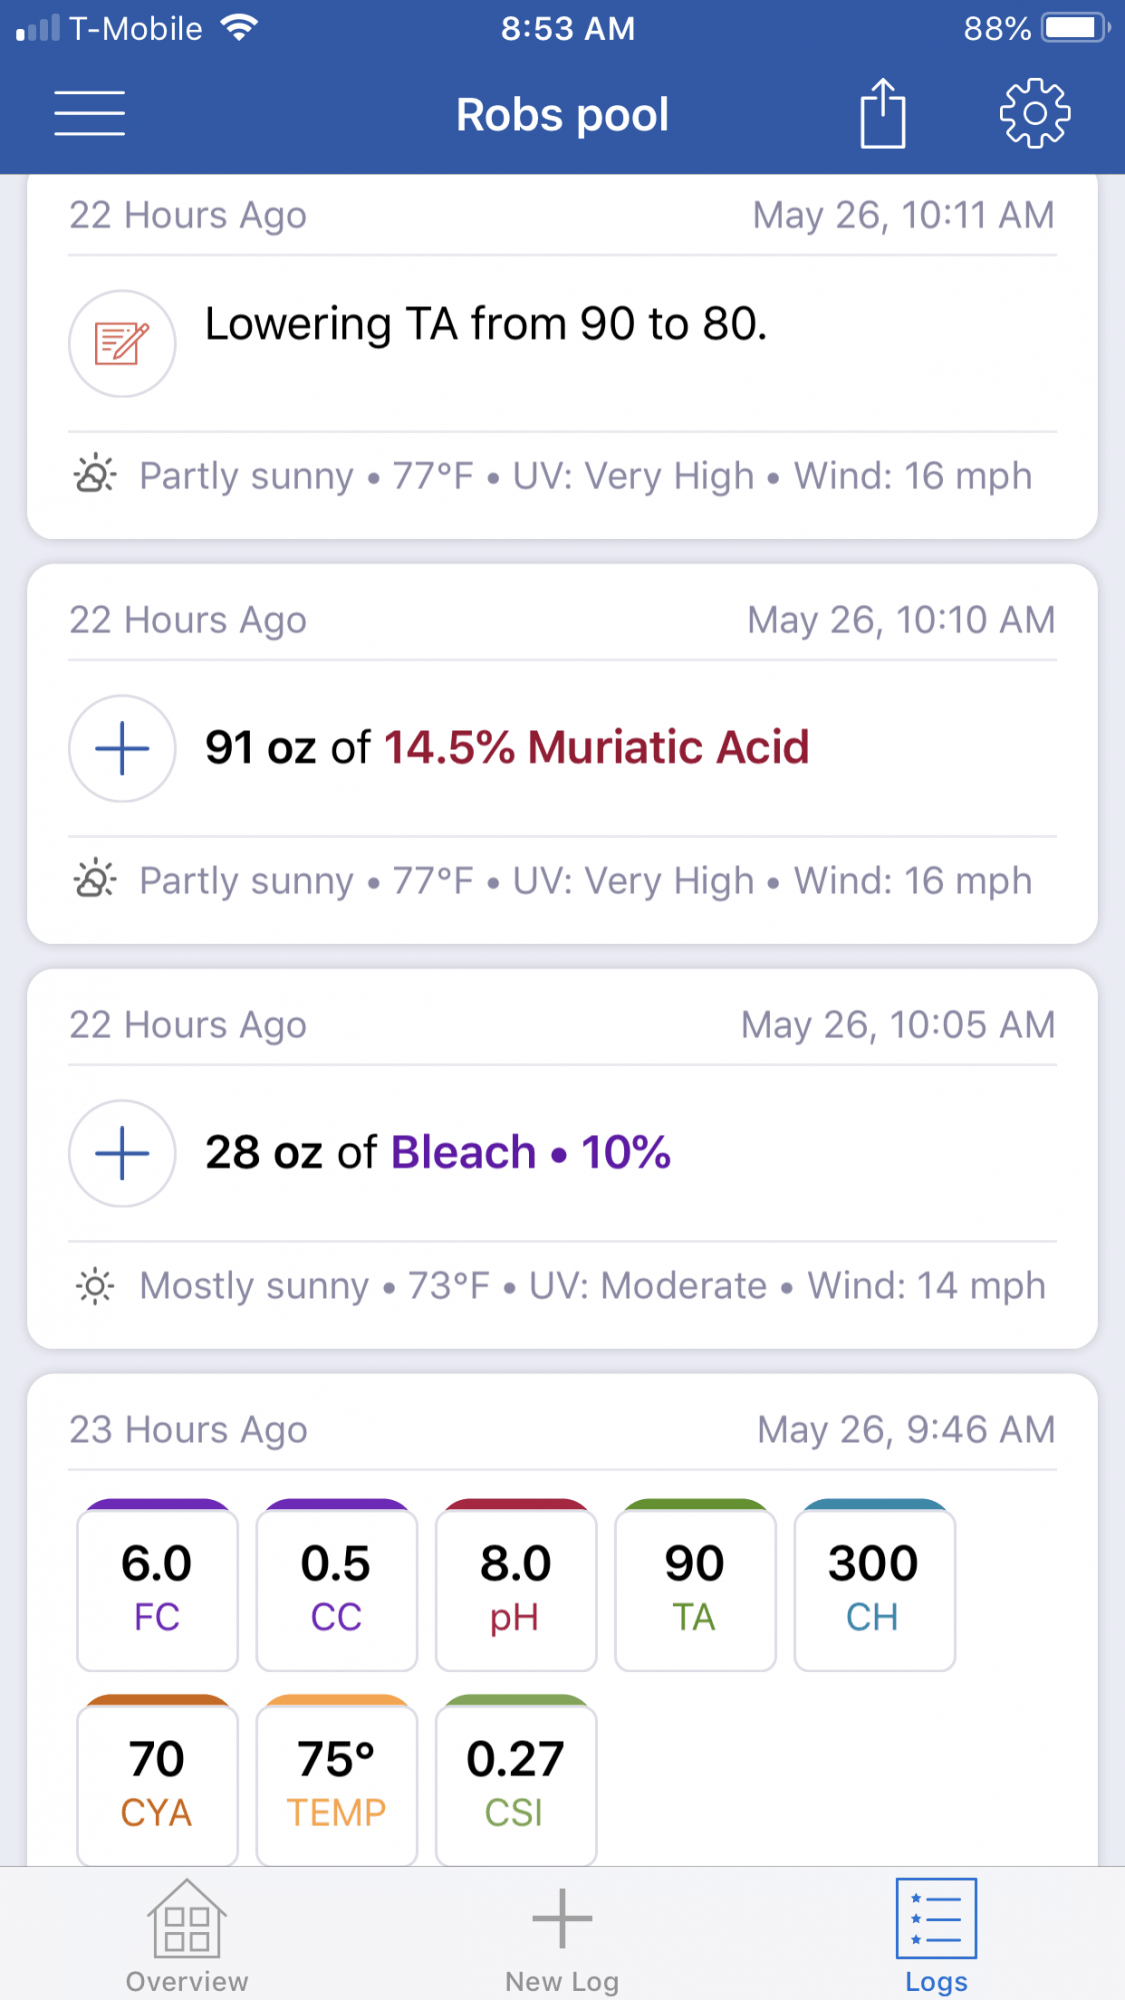Image resolution: width=1125 pixels, height=2000 pixels.
Task: Tap plus icon beside Bleach entry
Action: pos(122,1153)
